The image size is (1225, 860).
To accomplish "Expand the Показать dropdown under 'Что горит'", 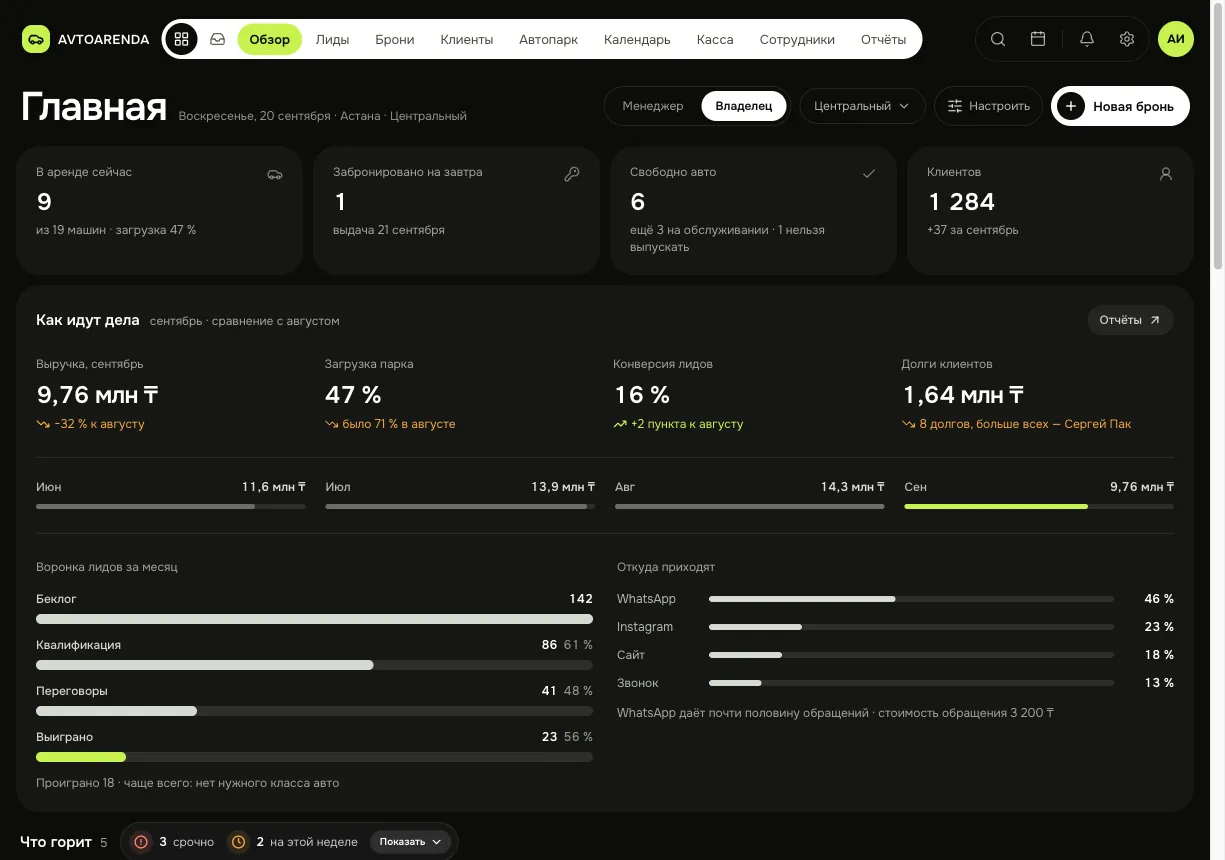I will coord(410,842).
